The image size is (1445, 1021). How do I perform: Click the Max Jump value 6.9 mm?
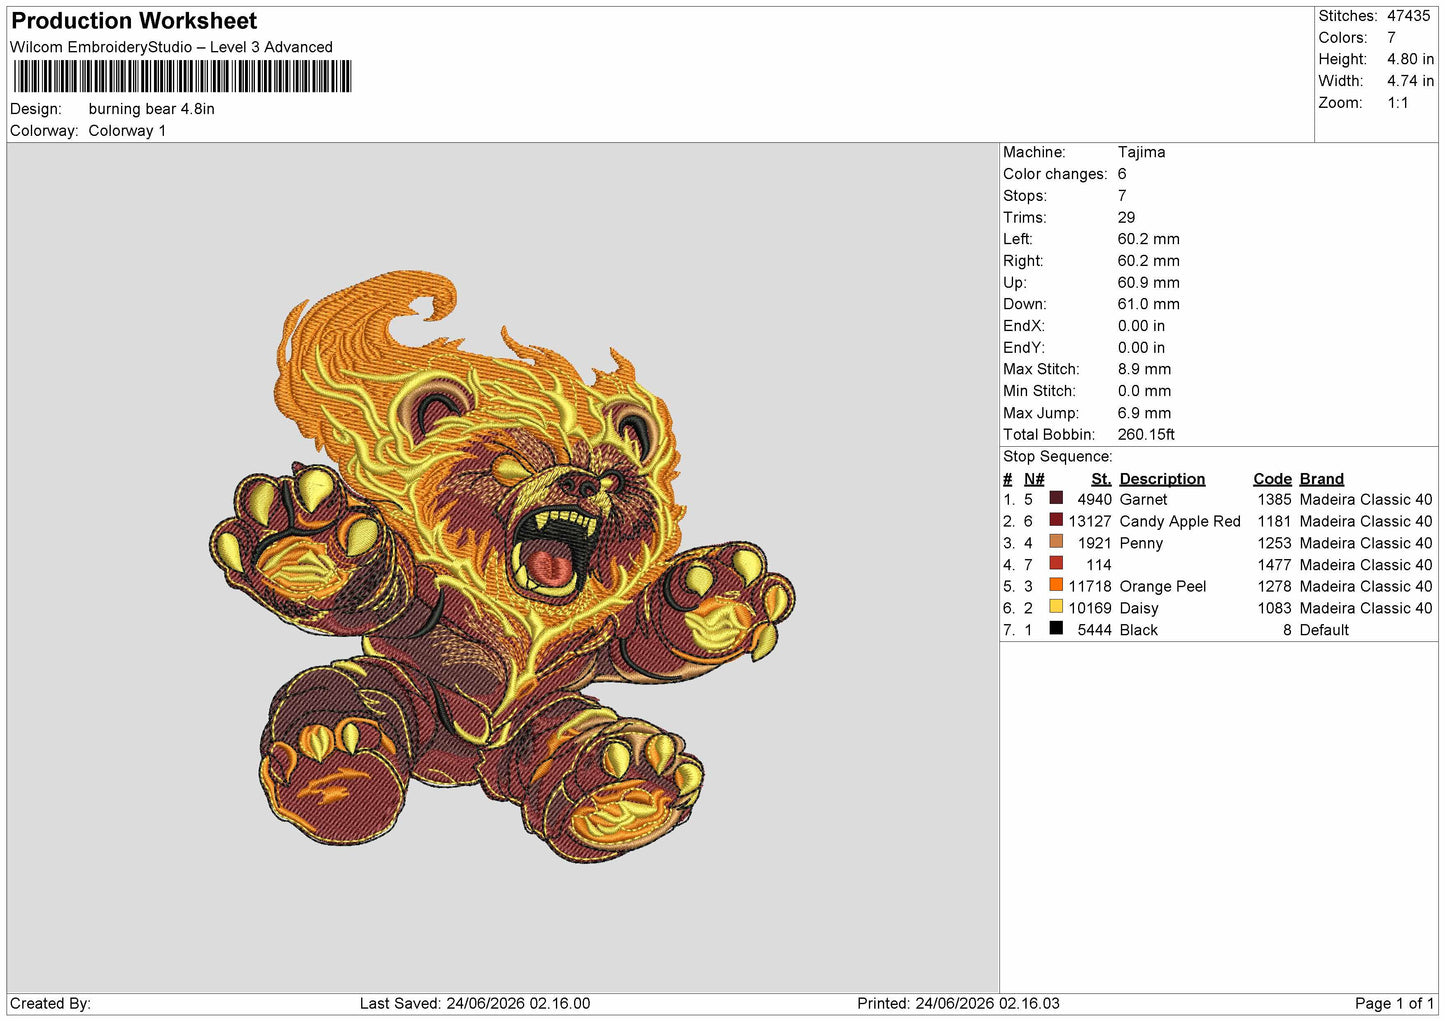(x=1144, y=413)
